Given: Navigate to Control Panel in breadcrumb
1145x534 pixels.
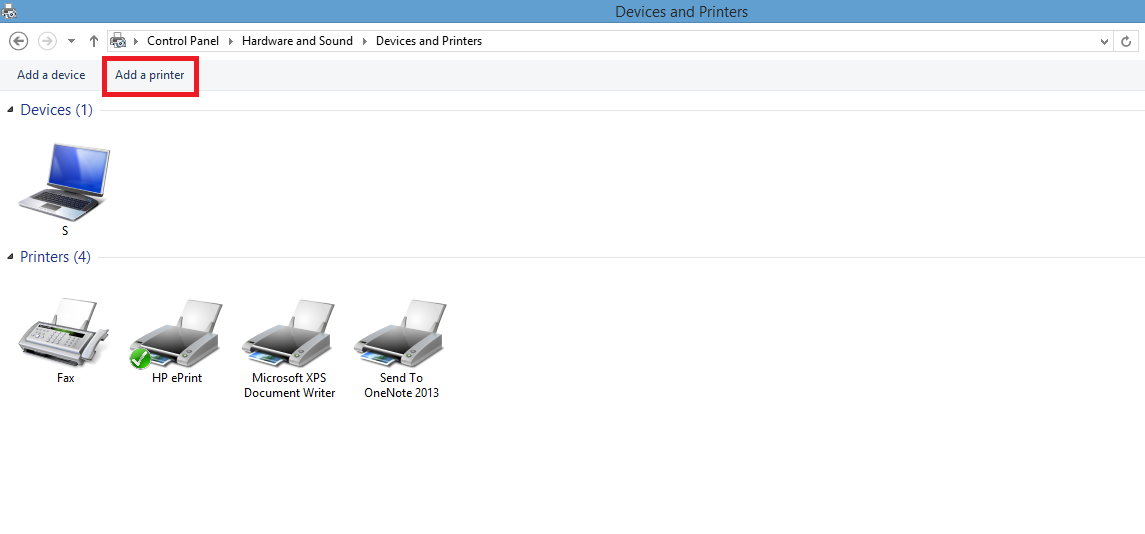Looking at the screenshot, I should (182, 41).
